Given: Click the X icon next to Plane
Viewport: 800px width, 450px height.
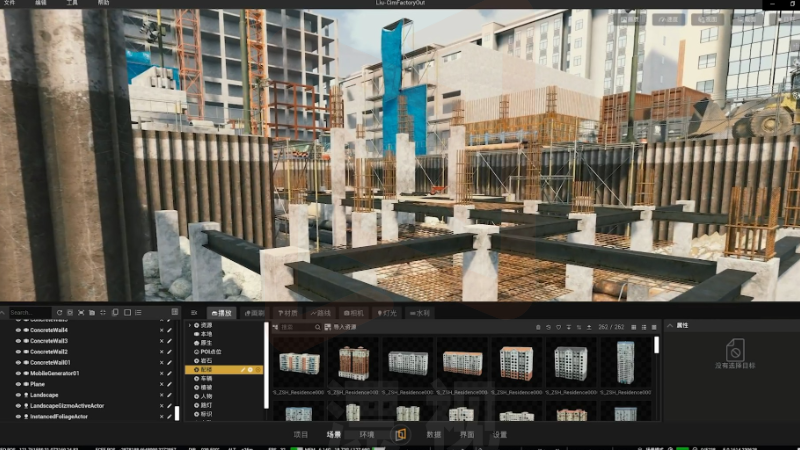Looking at the screenshot, I should tap(161, 384).
